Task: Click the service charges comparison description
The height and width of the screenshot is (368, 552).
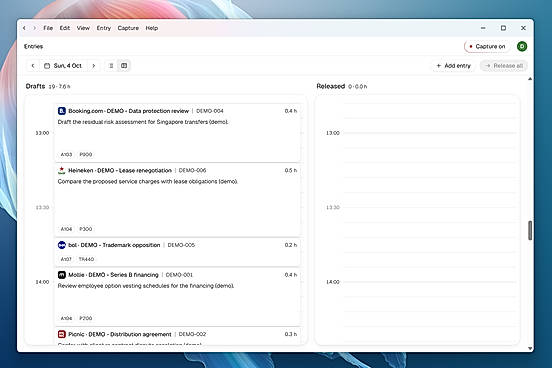Action: [x=148, y=182]
